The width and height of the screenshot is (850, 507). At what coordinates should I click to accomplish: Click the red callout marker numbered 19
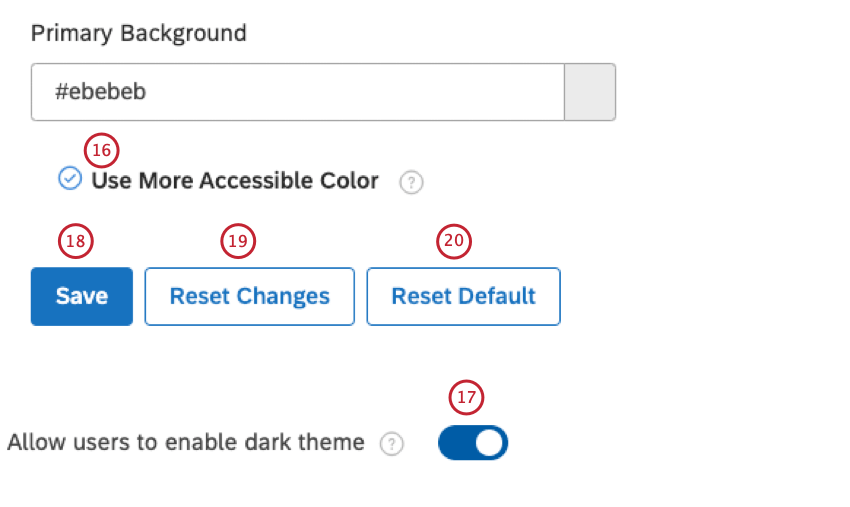coord(238,241)
